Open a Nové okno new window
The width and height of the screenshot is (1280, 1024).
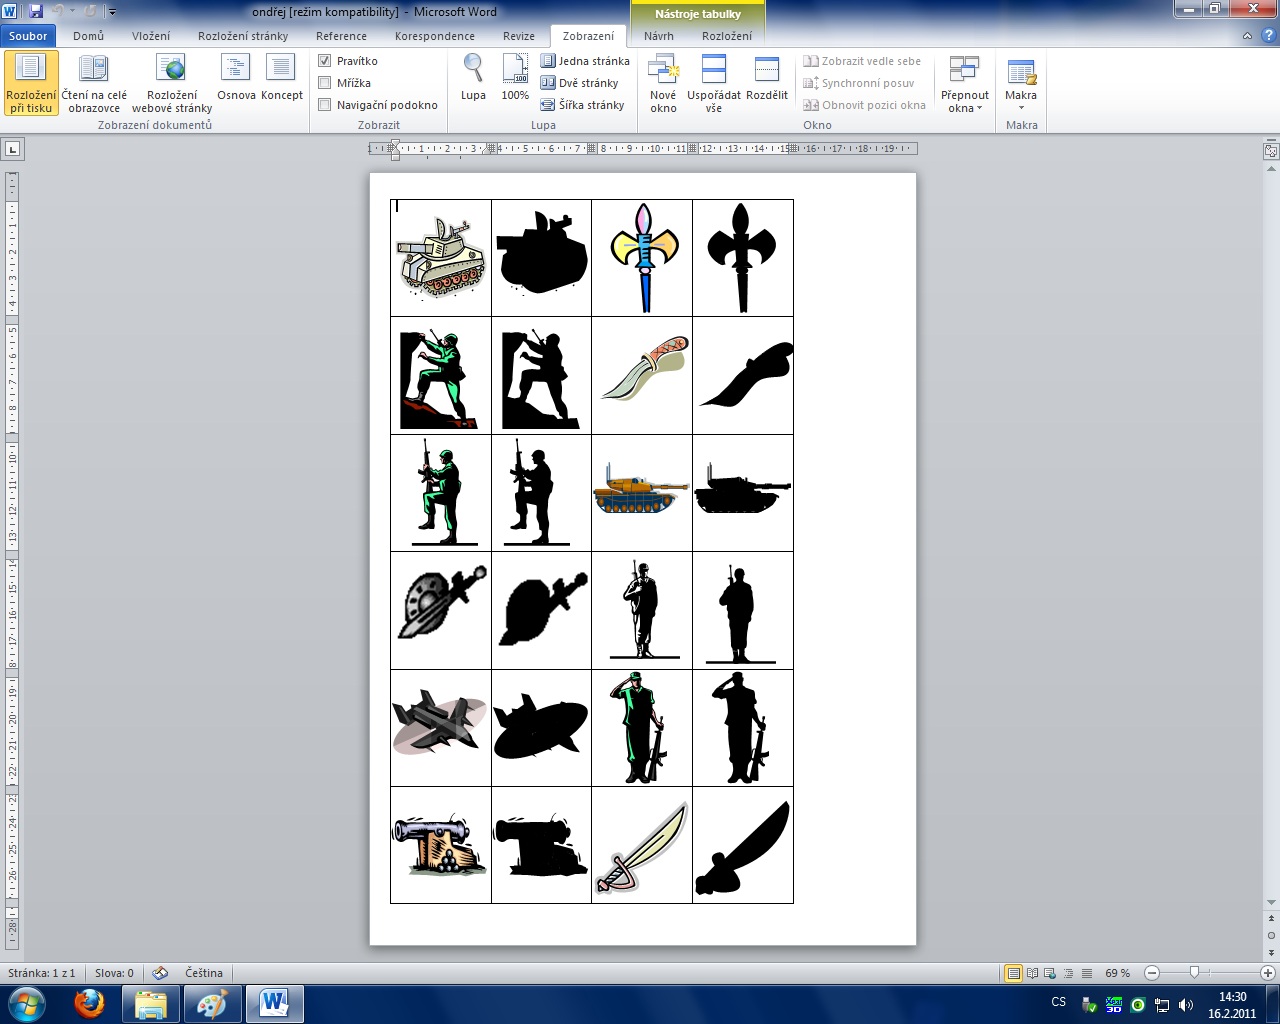click(x=663, y=84)
